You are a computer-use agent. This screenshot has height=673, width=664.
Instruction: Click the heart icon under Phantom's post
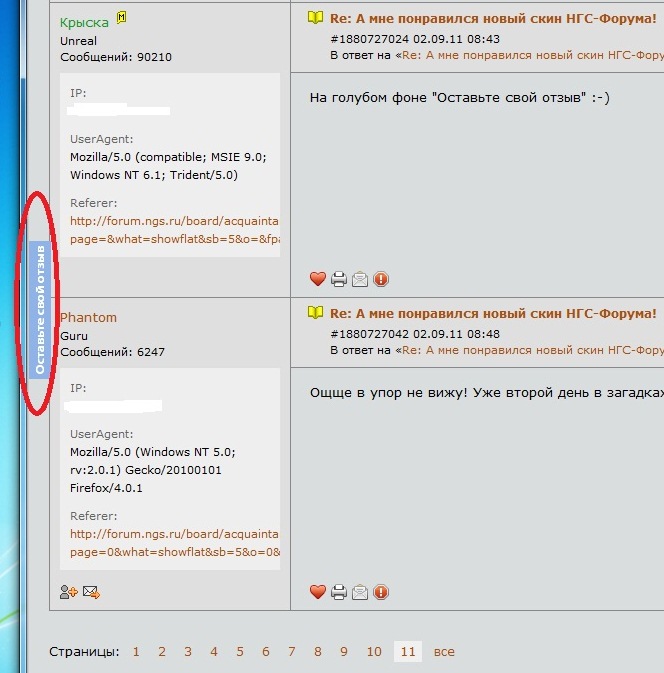tap(318, 592)
